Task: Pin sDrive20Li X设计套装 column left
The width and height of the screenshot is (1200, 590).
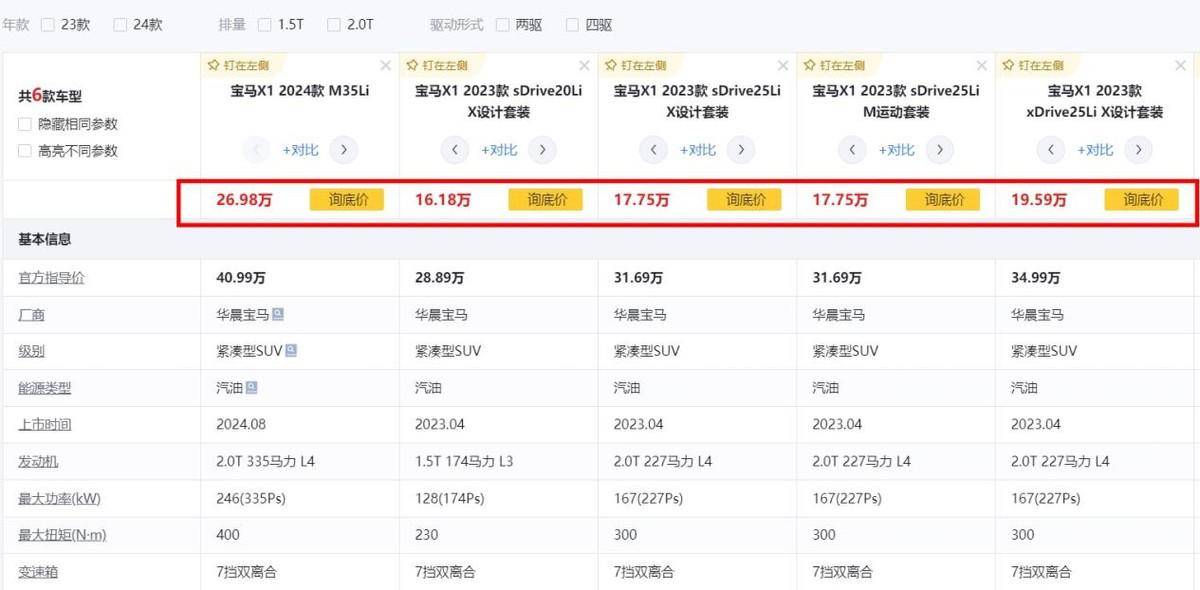Action: coord(436,65)
